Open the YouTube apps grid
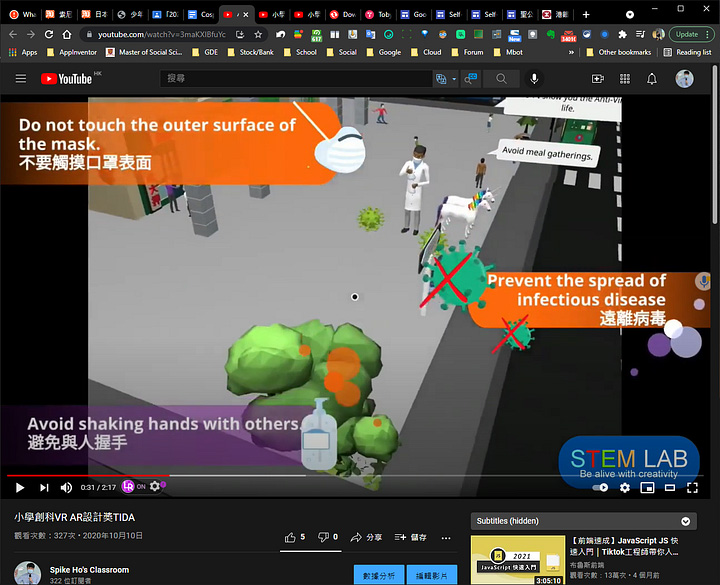Image resolution: width=720 pixels, height=585 pixels. coord(625,78)
